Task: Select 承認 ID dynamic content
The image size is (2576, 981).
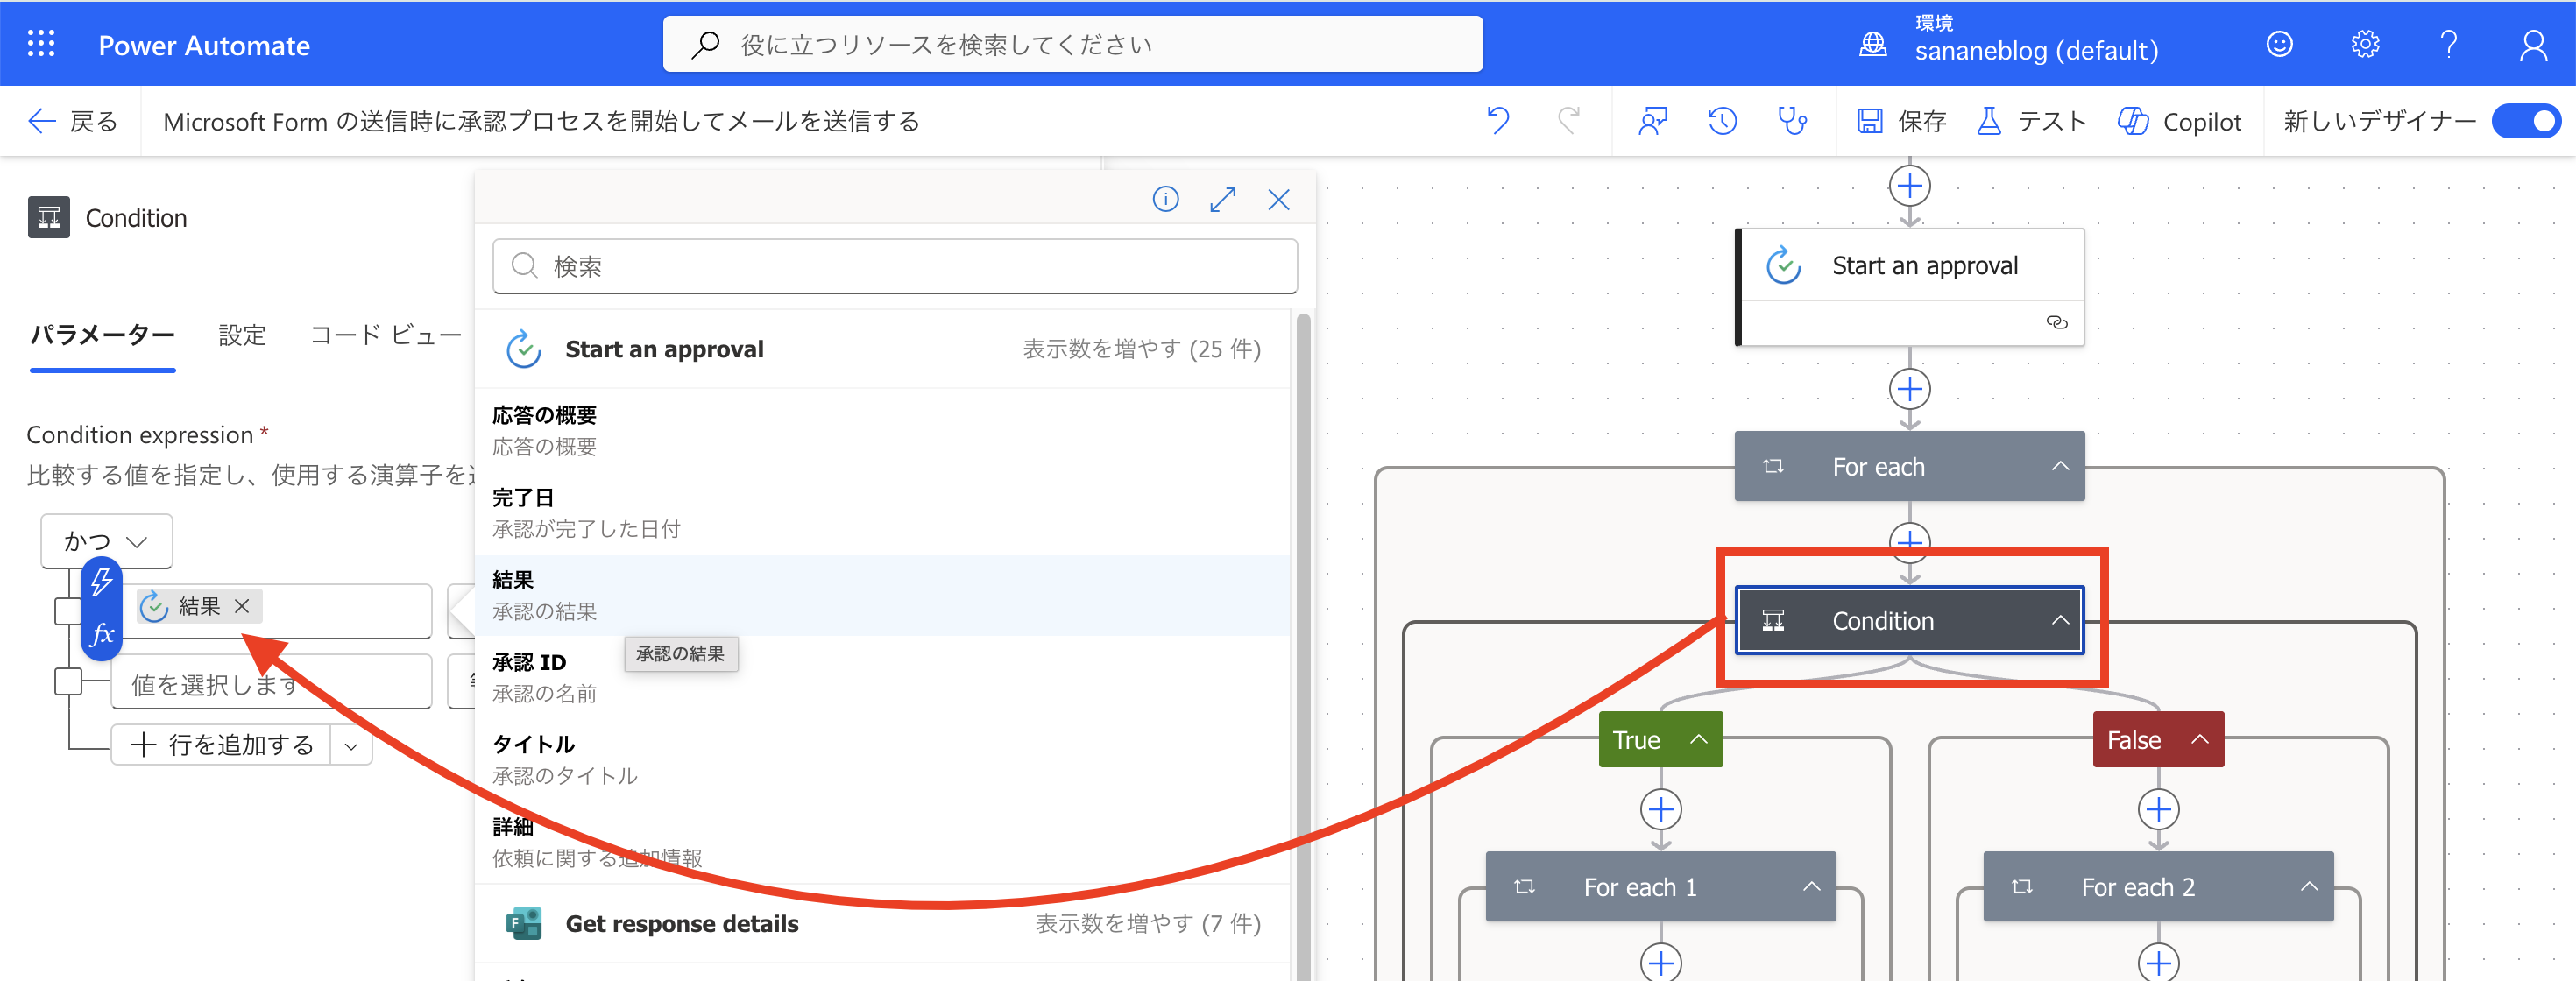Action: coord(882,678)
